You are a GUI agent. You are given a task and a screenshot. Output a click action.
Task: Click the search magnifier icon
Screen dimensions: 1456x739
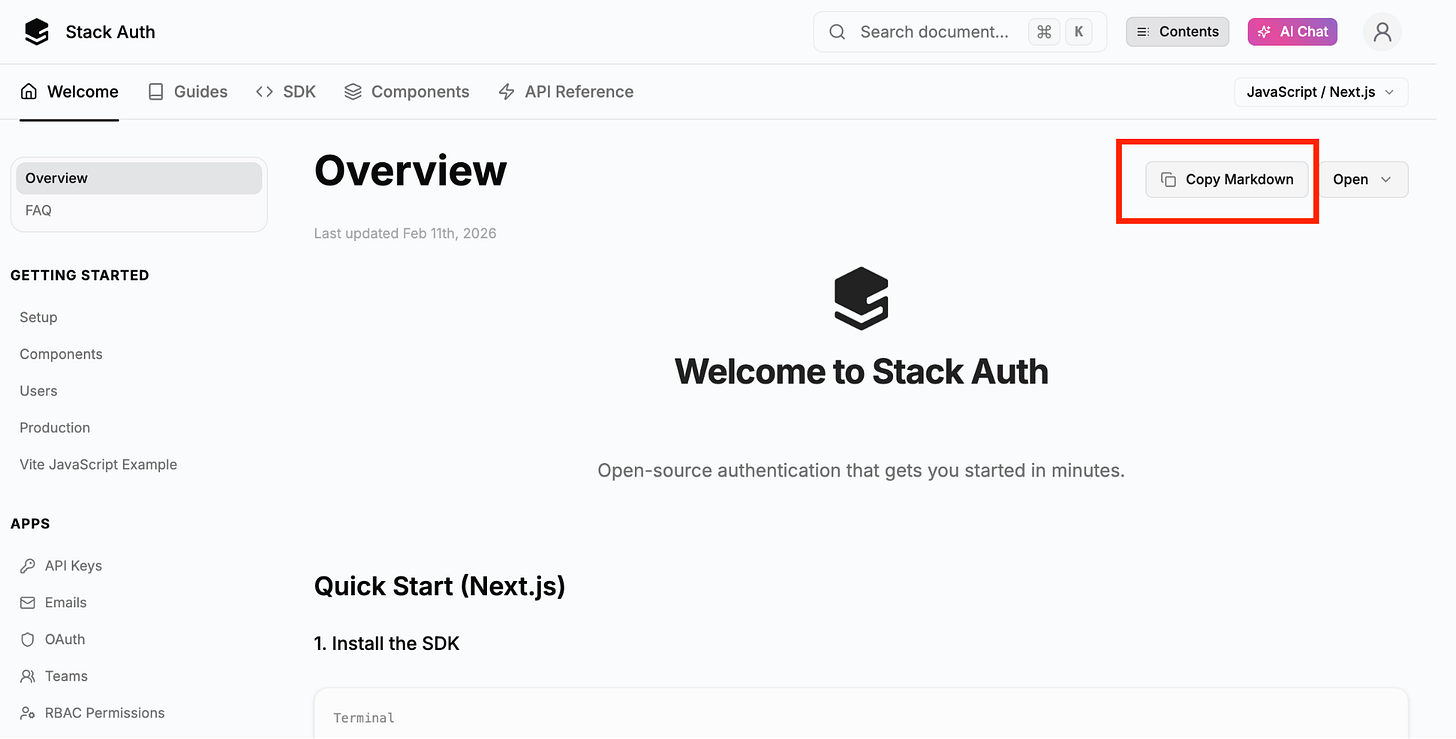click(x=838, y=32)
